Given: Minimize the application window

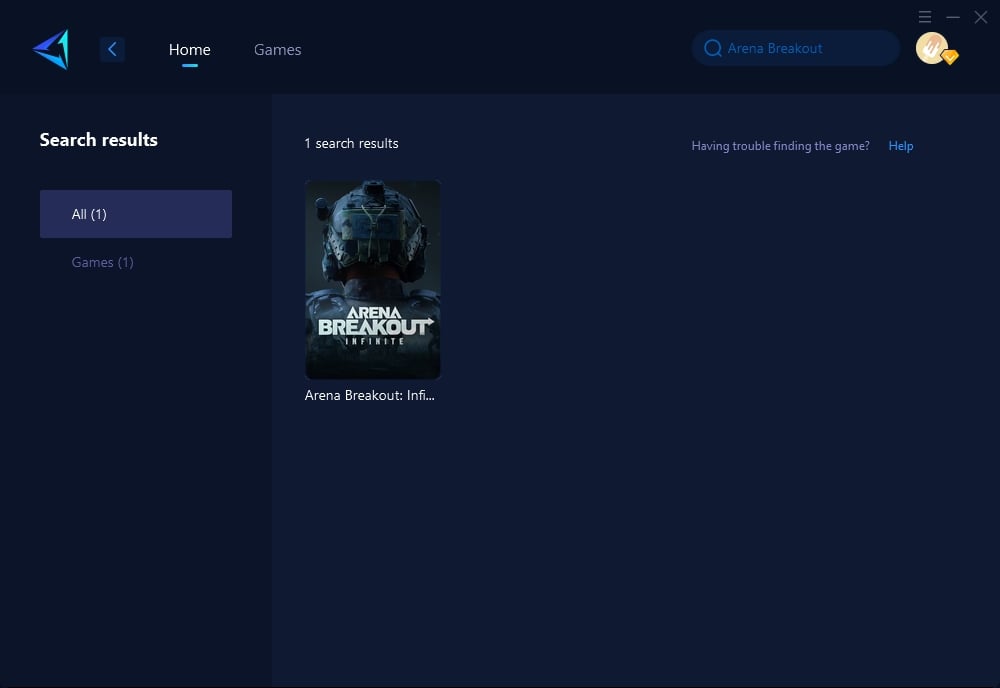Looking at the screenshot, I should pos(953,17).
